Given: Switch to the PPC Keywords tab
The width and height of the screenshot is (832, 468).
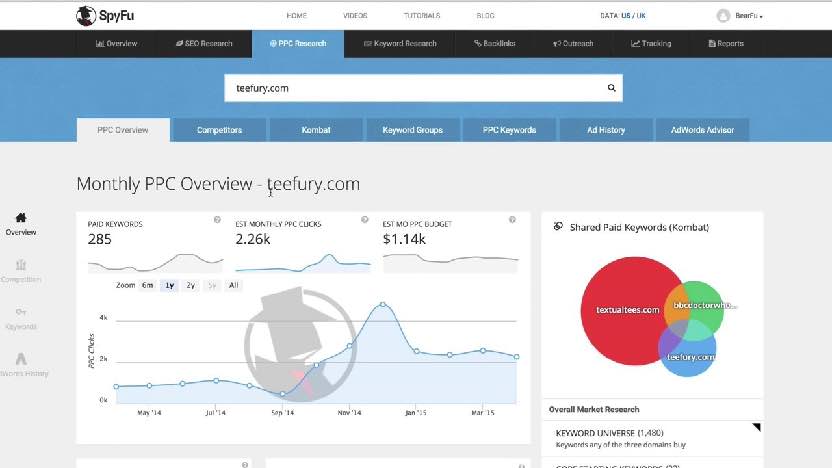Looking at the screenshot, I should (509, 130).
